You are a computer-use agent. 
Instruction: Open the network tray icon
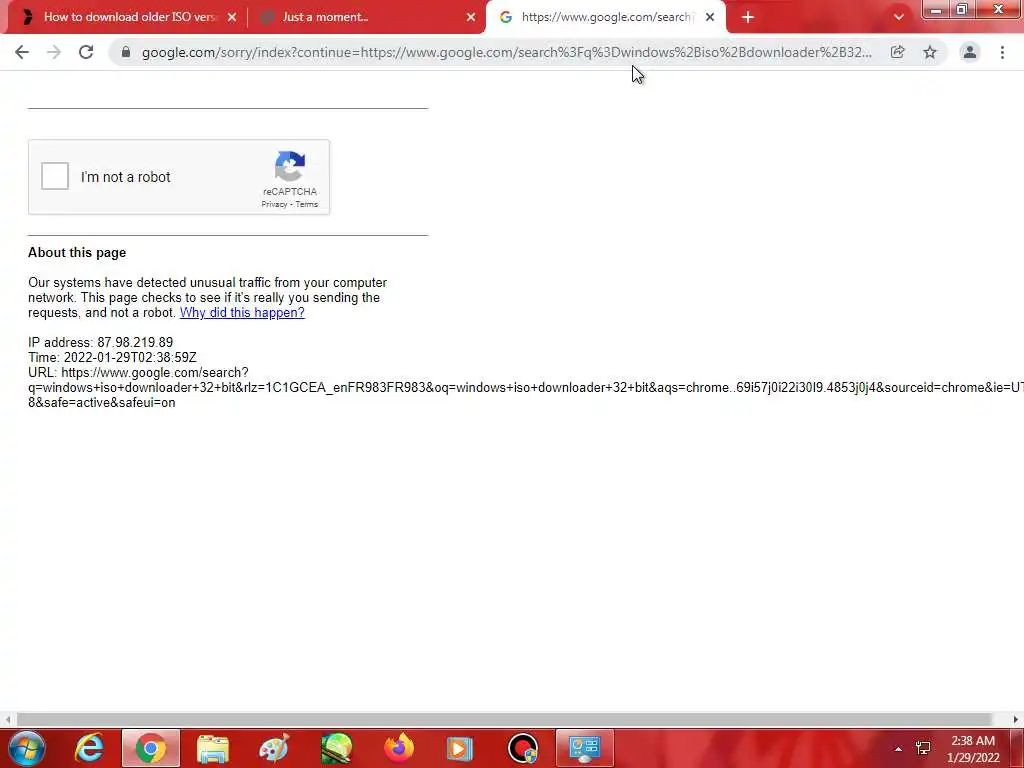[x=923, y=748]
